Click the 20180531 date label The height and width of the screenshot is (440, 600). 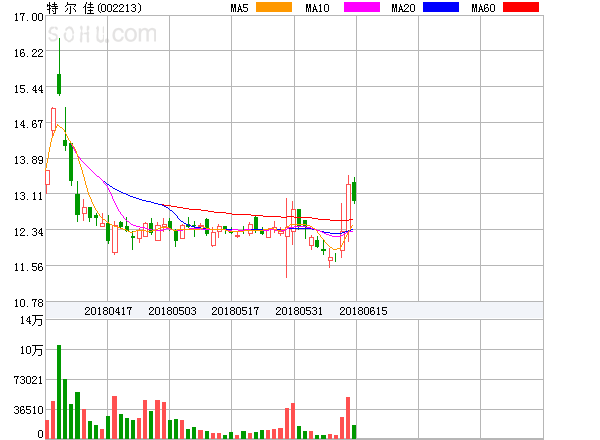pos(299,311)
